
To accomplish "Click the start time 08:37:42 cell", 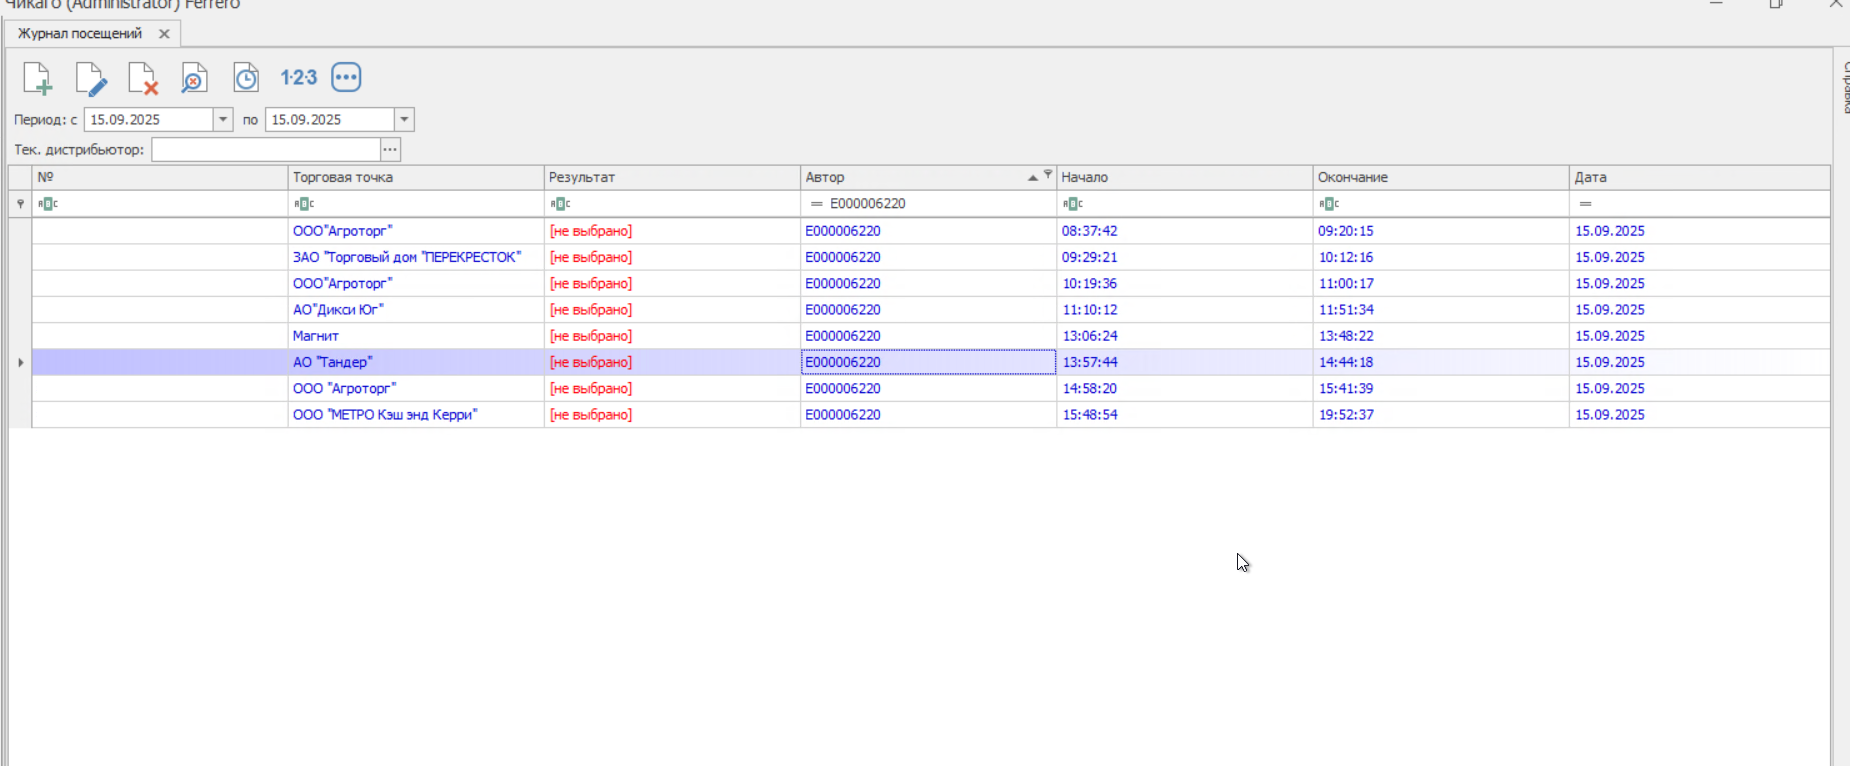I will pyautogui.click(x=1185, y=231).
